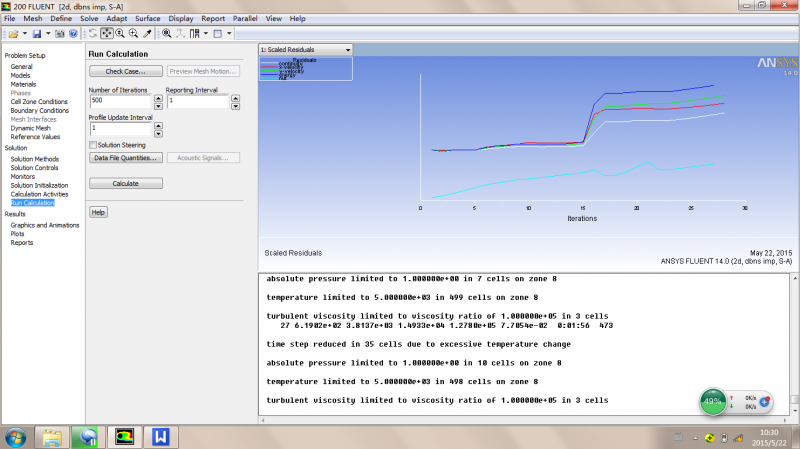Select Dynamic Mesh in the tree
Viewport: 800px width, 449px height.
click(x=31, y=128)
